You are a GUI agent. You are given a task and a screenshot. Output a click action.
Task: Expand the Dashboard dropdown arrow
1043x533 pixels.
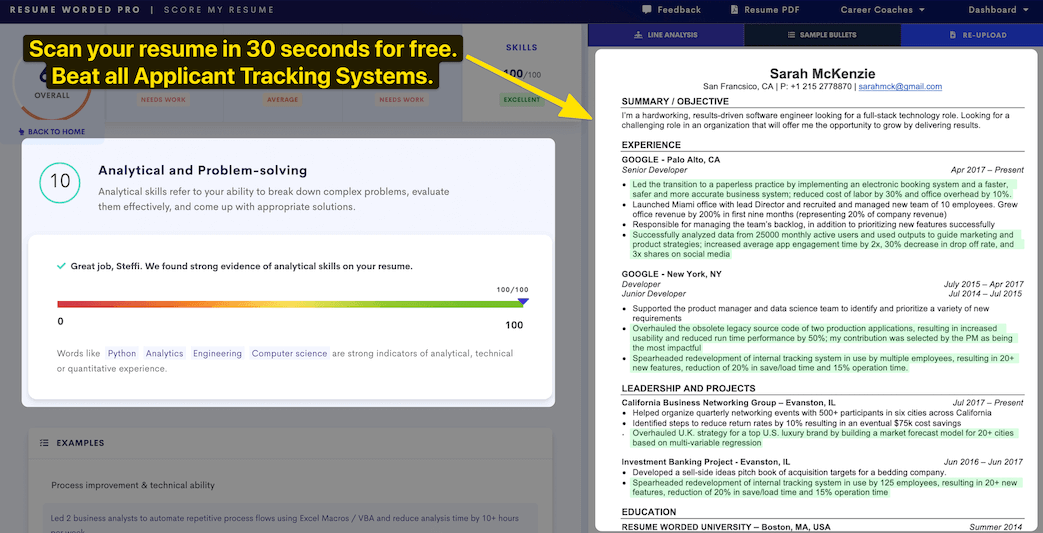click(1025, 10)
